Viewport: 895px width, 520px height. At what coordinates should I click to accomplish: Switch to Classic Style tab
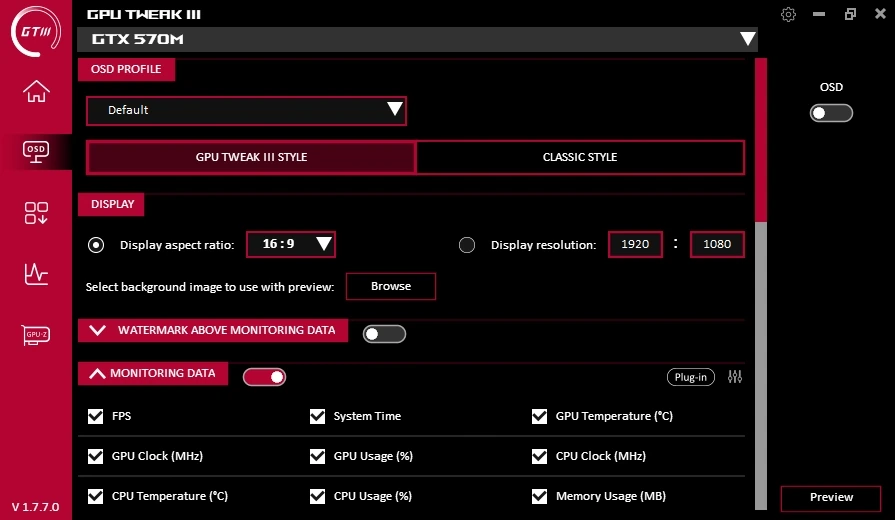[x=580, y=157]
